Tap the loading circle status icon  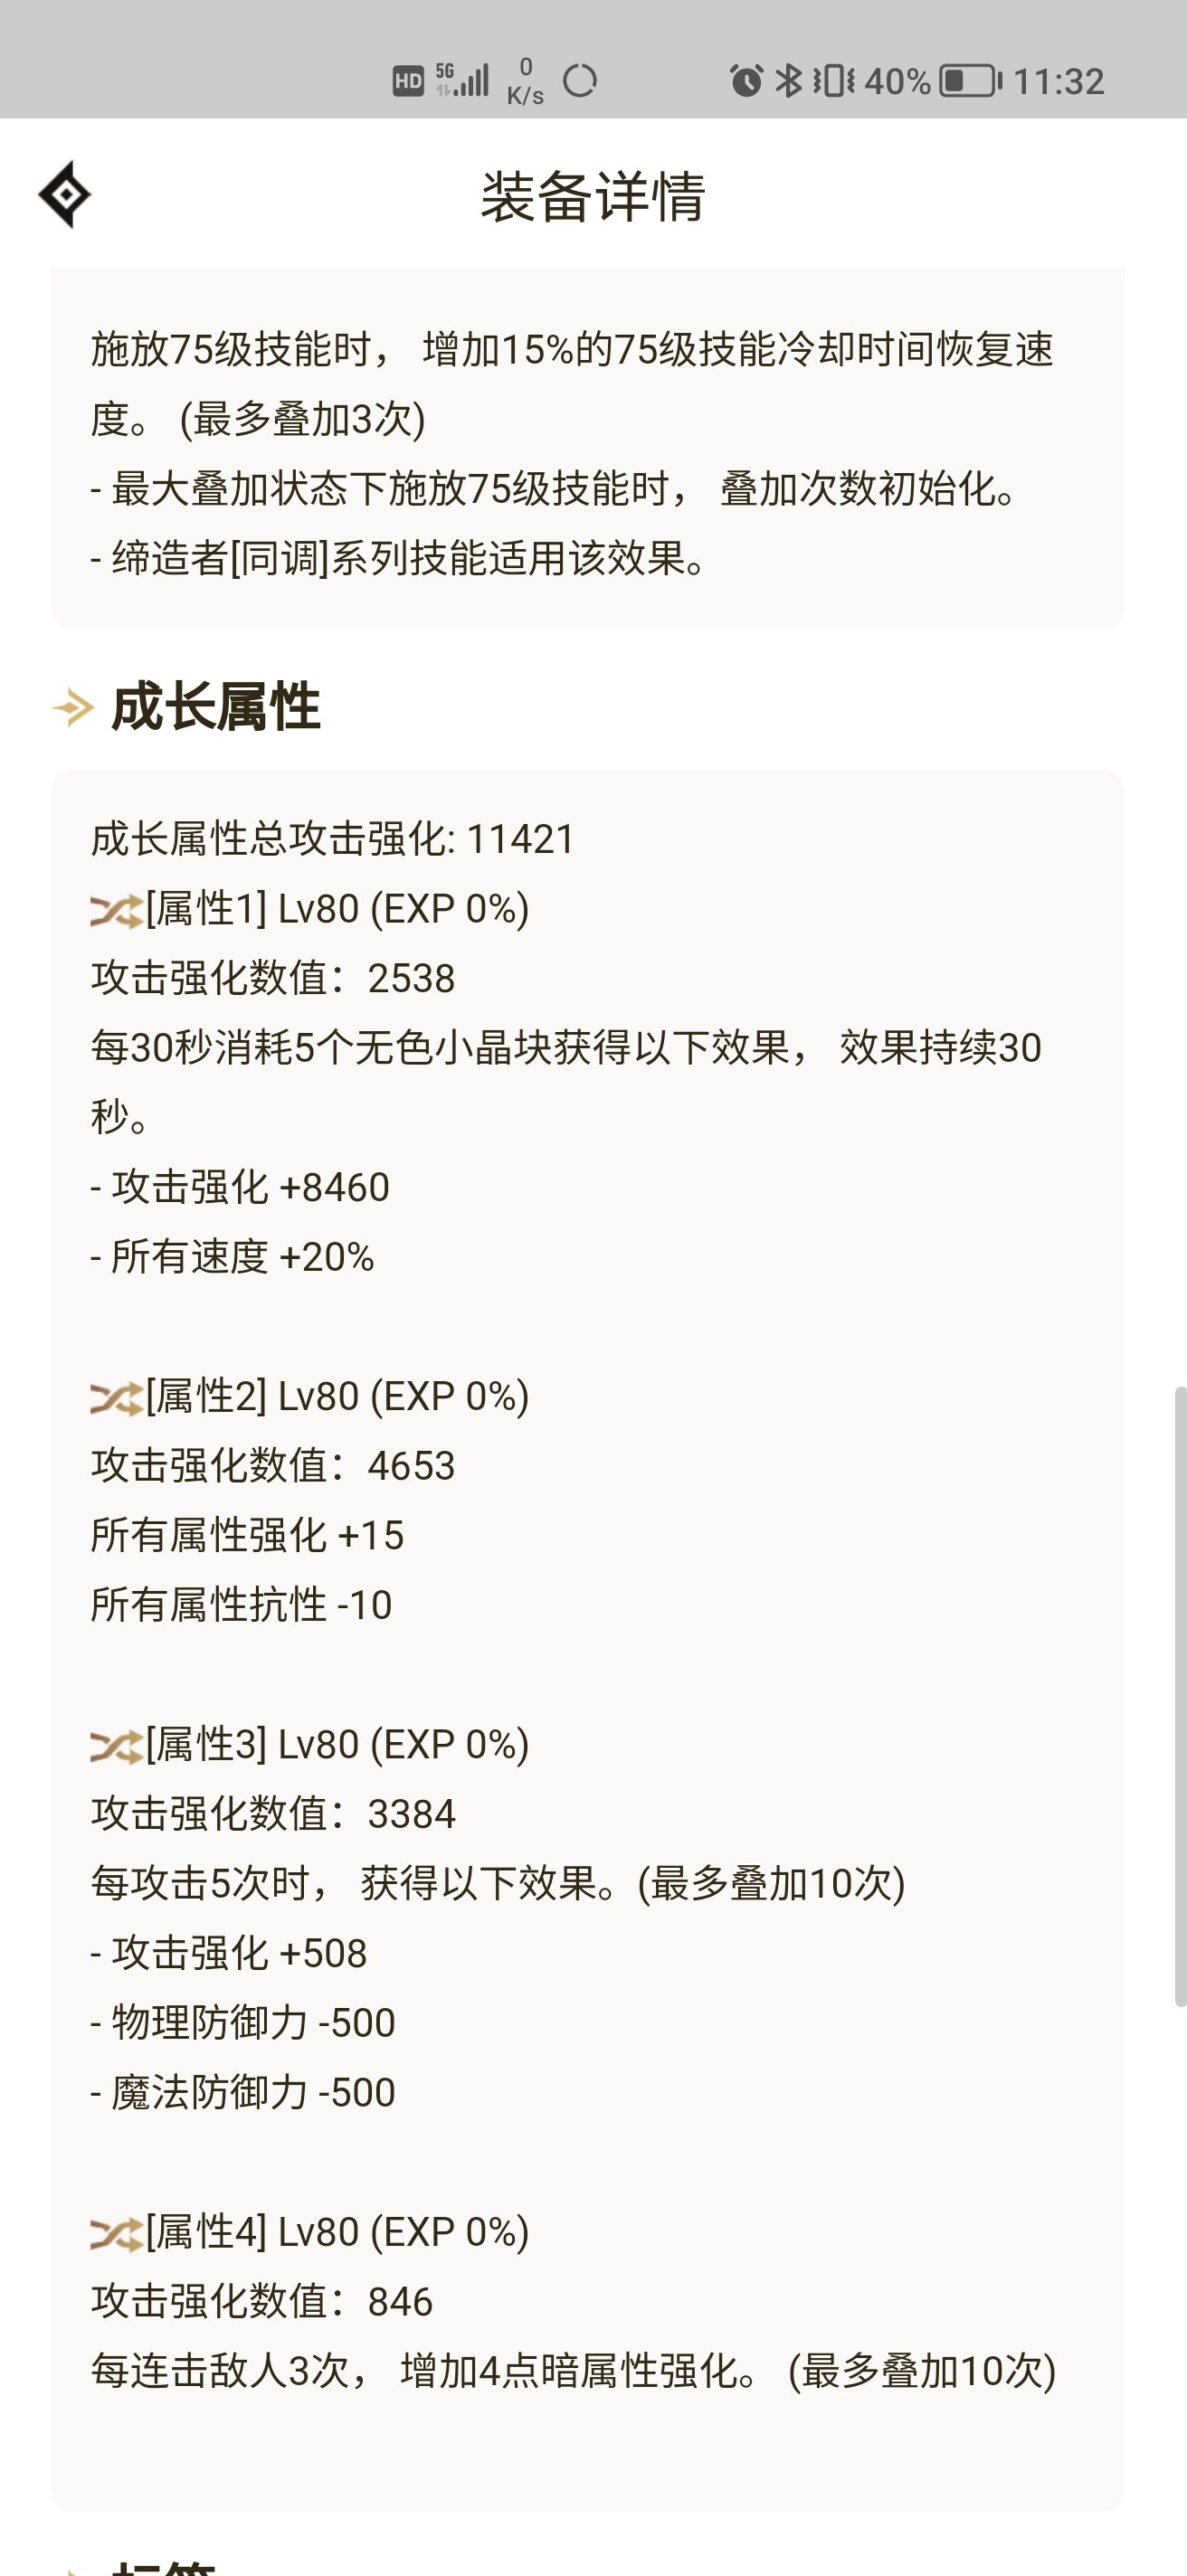click(x=580, y=80)
